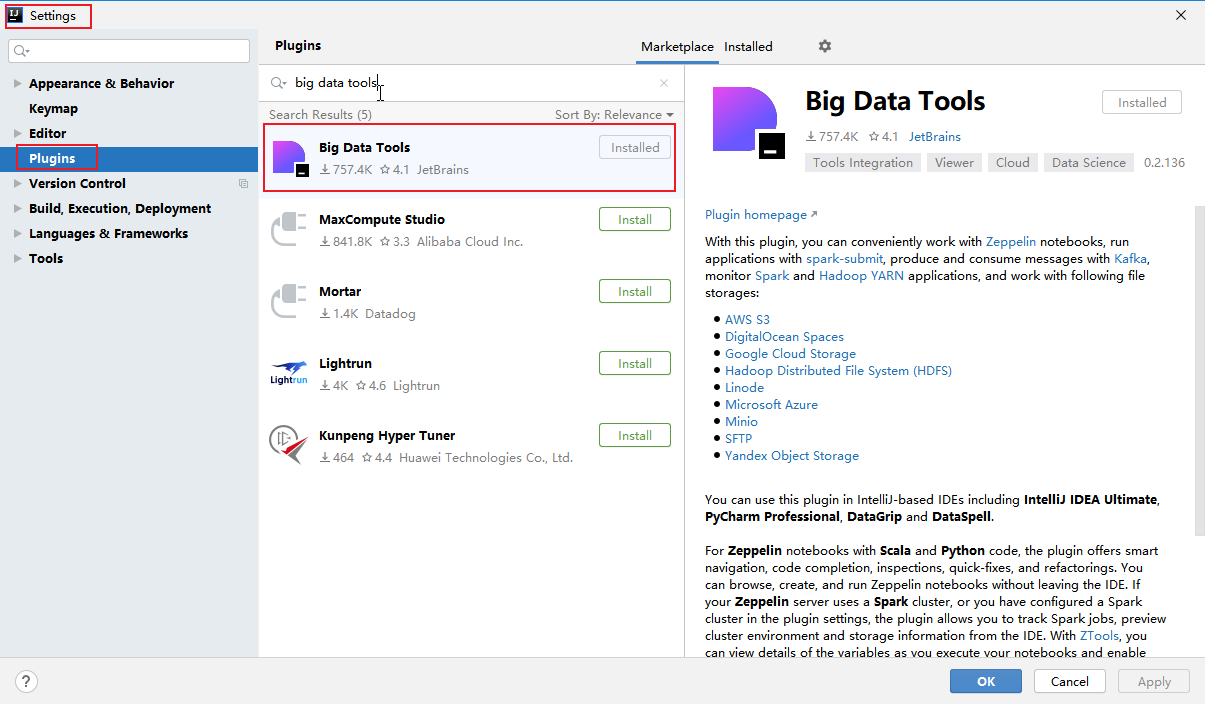The image size is (1205, 704).
Task: Click the Data Science tag
Action: pos(1089,163)
